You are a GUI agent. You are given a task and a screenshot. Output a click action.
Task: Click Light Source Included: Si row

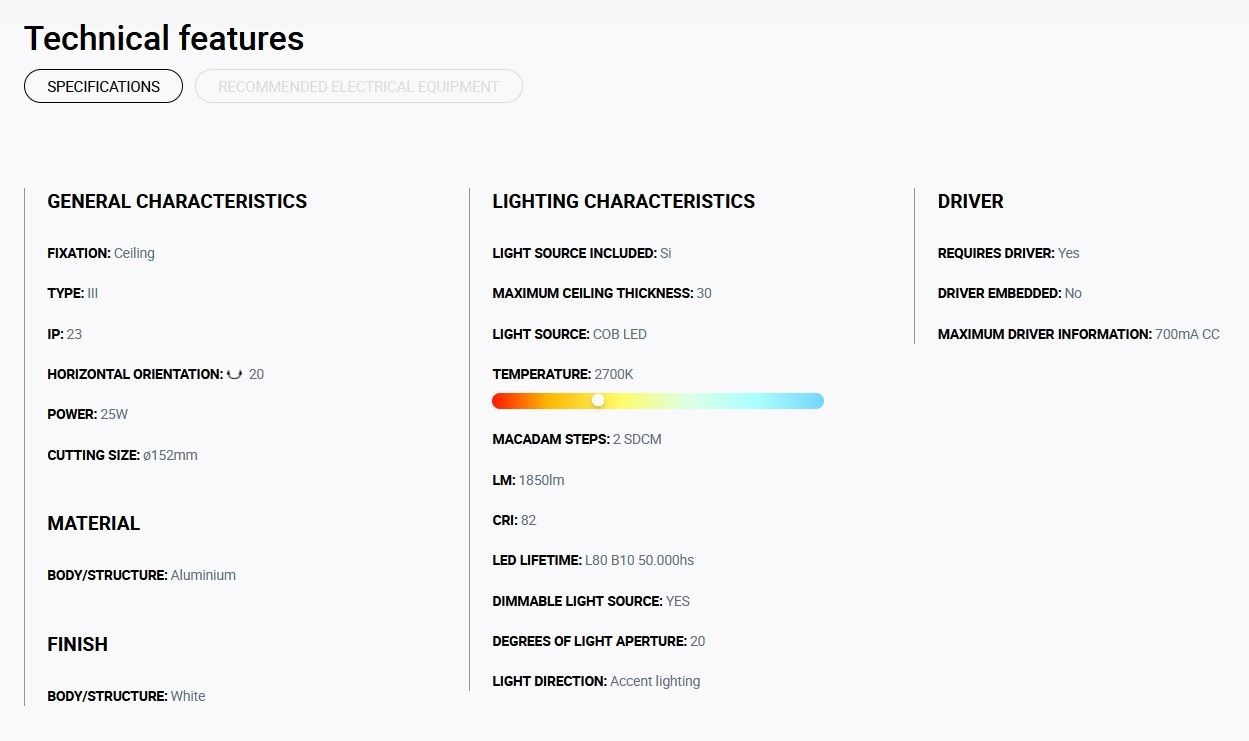coord(582,253)
